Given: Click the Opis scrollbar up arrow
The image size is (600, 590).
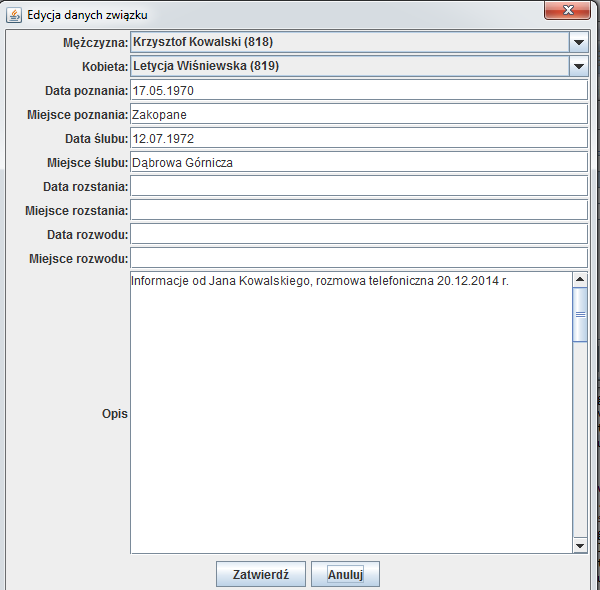Looking at the screenshot, I should click(x=580, y=280).
